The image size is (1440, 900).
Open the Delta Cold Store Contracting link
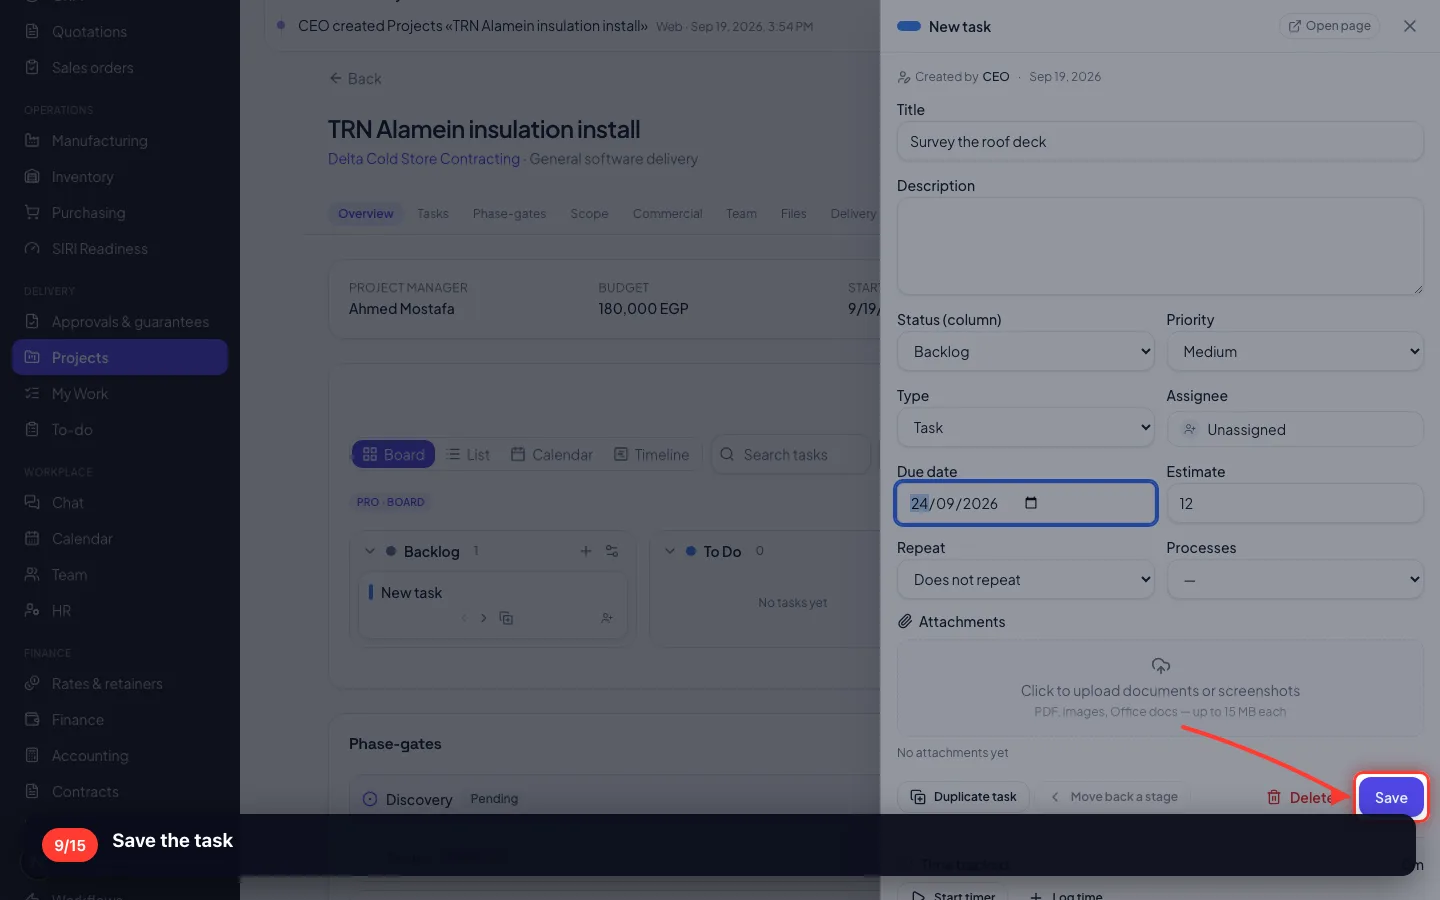424,159
